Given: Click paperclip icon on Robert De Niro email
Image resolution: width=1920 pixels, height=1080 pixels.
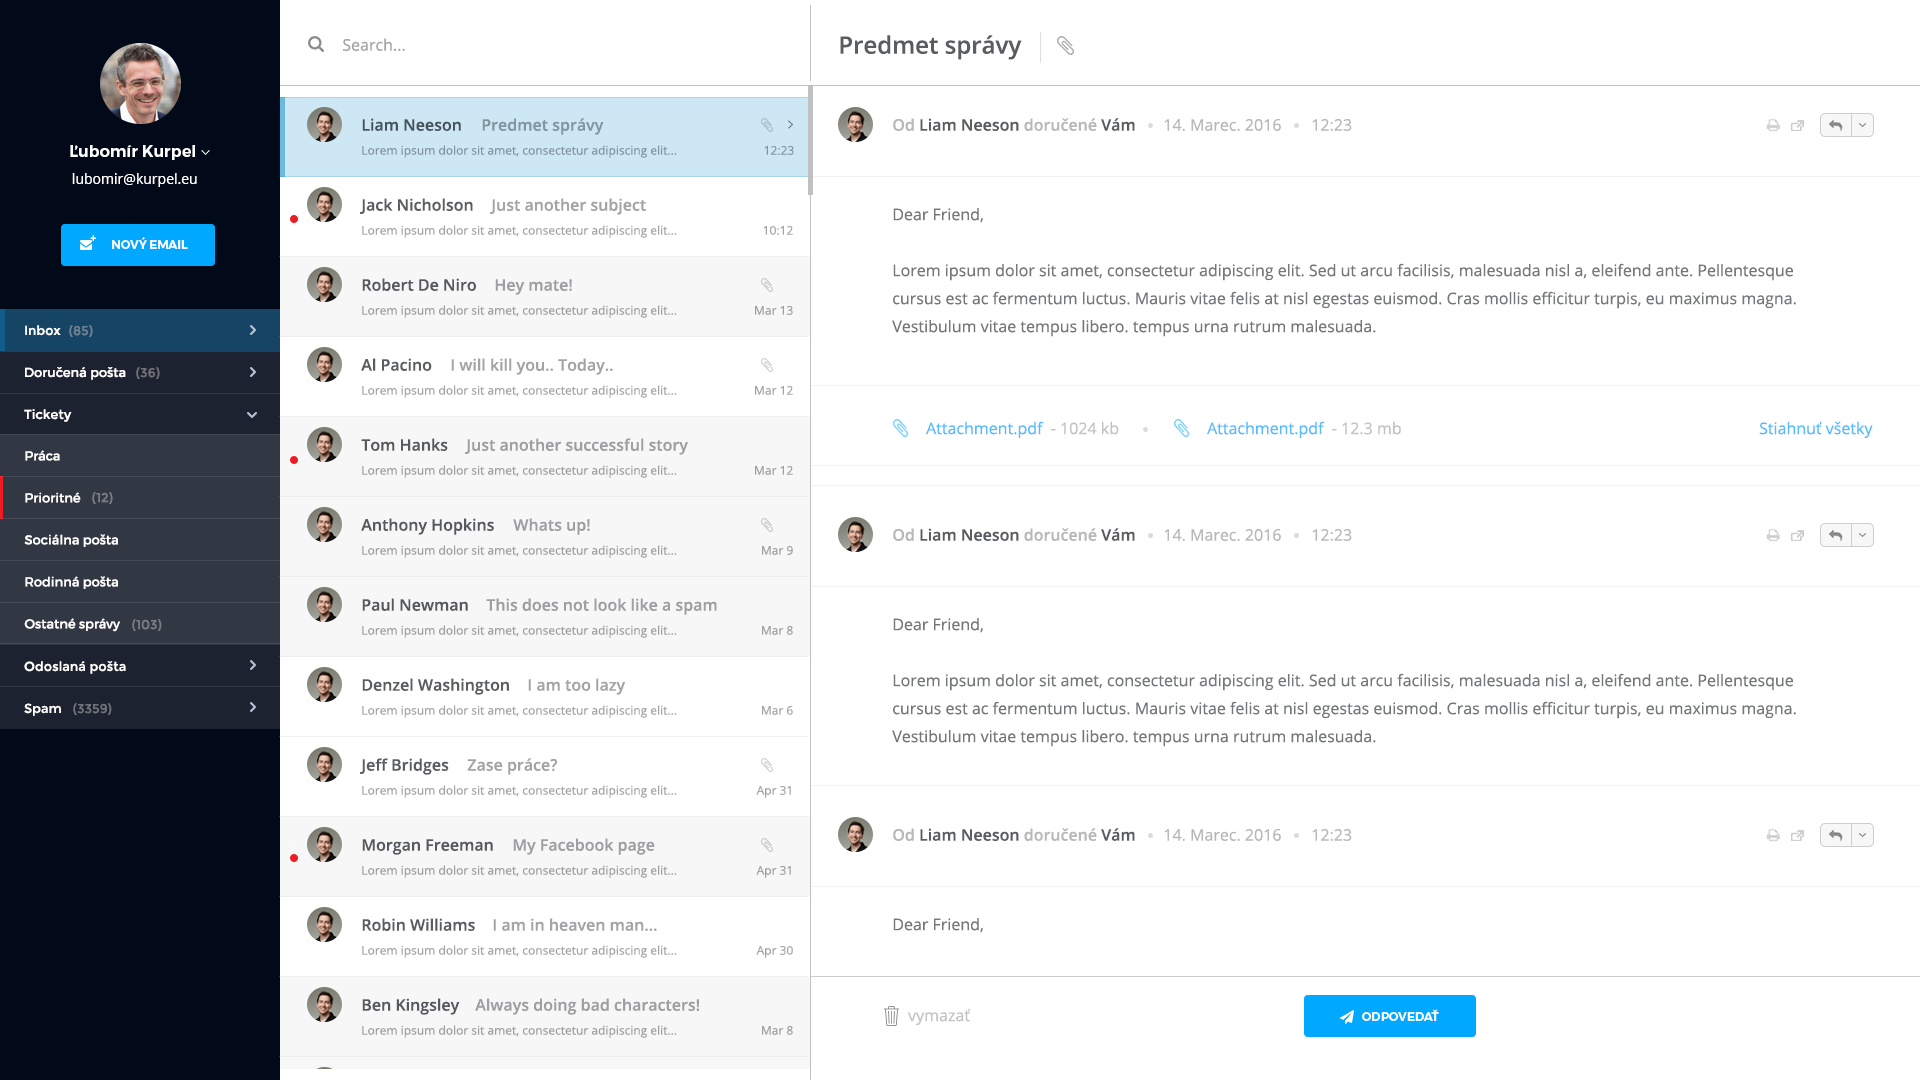Looking at the screenshot, I should tap(767, 285).
